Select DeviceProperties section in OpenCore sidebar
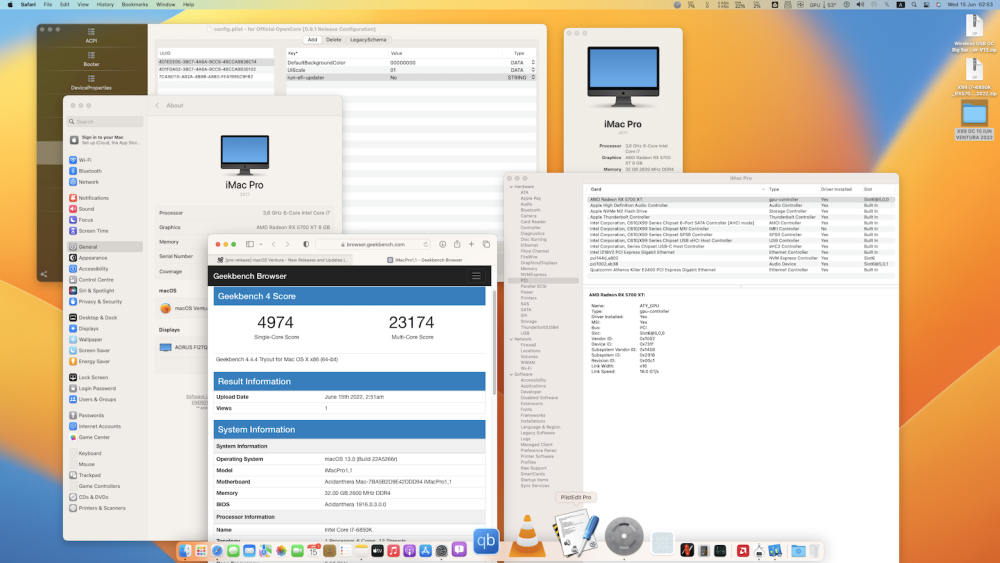This screenshot has height=563, width=1000. (x=91, y=83)
